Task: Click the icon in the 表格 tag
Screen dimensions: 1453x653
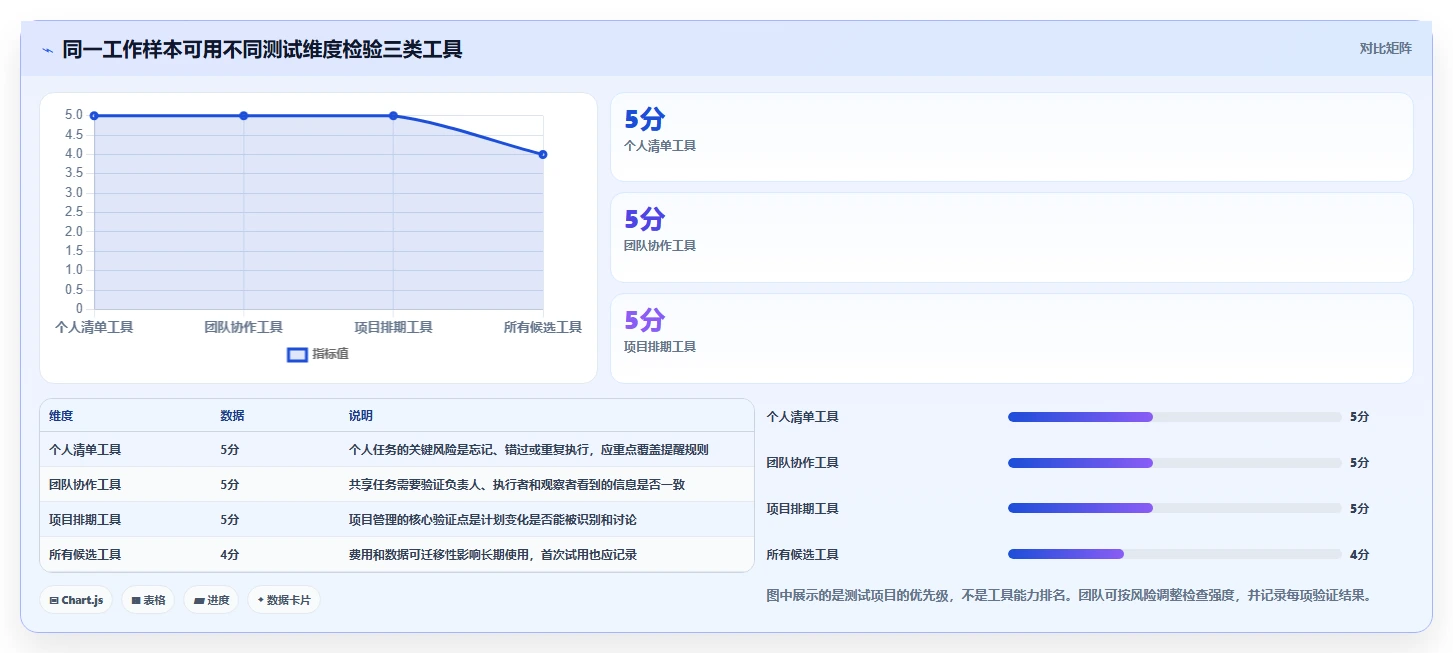Action: (x=136, y=600)
